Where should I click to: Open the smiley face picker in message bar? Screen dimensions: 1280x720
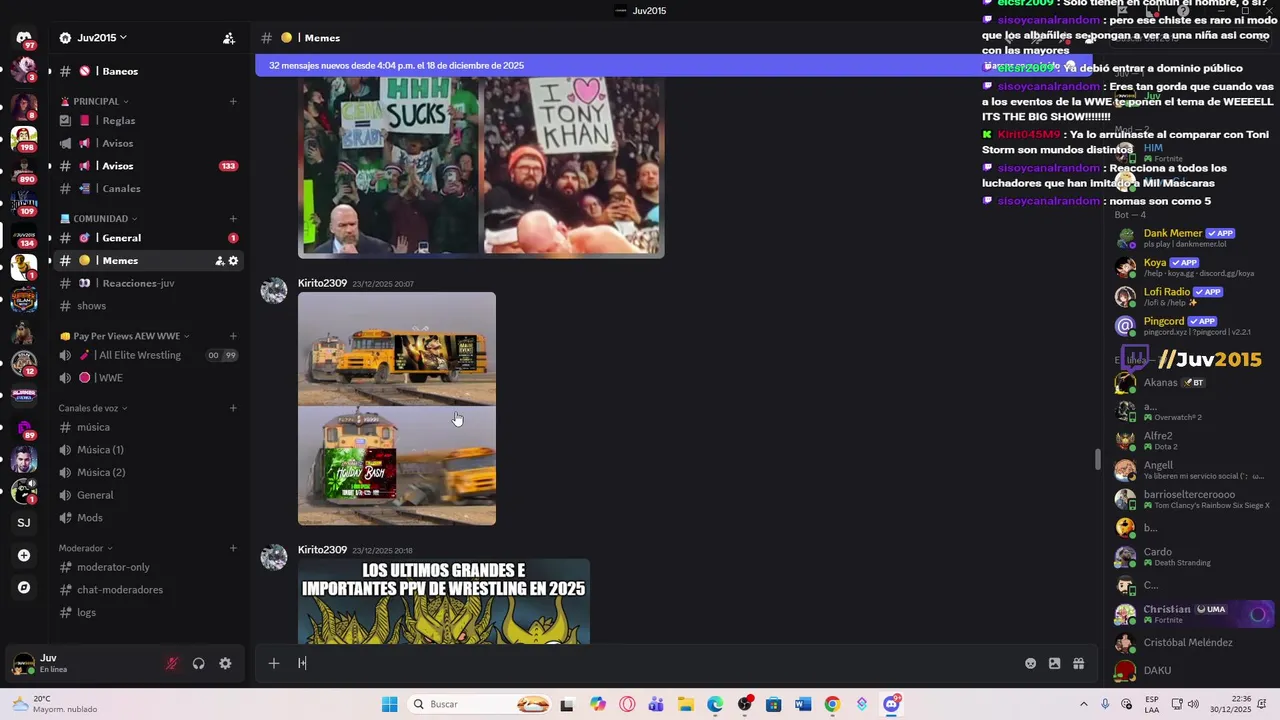[1031, 663]
